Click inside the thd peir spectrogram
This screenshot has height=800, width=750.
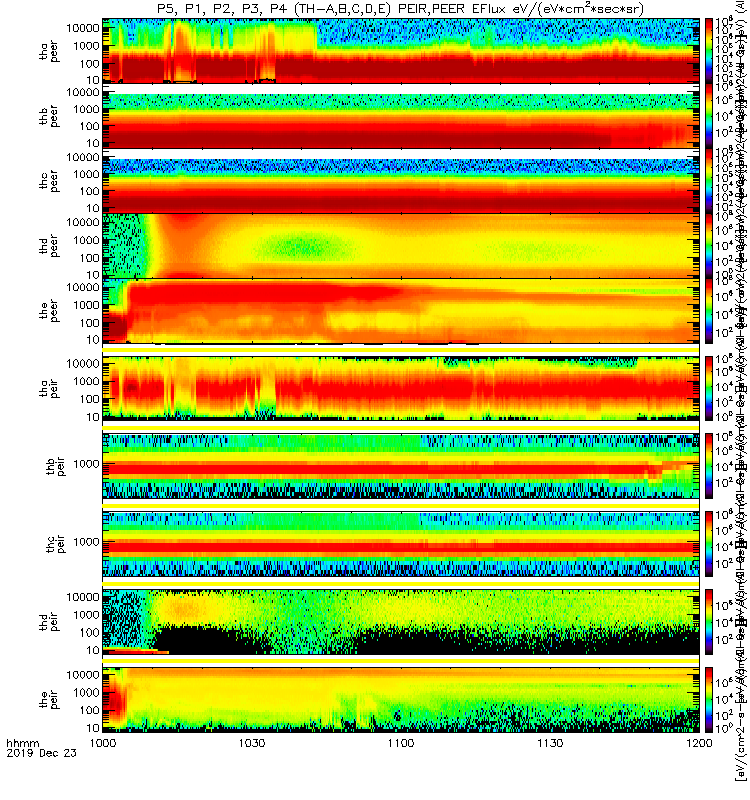(401, 621)
